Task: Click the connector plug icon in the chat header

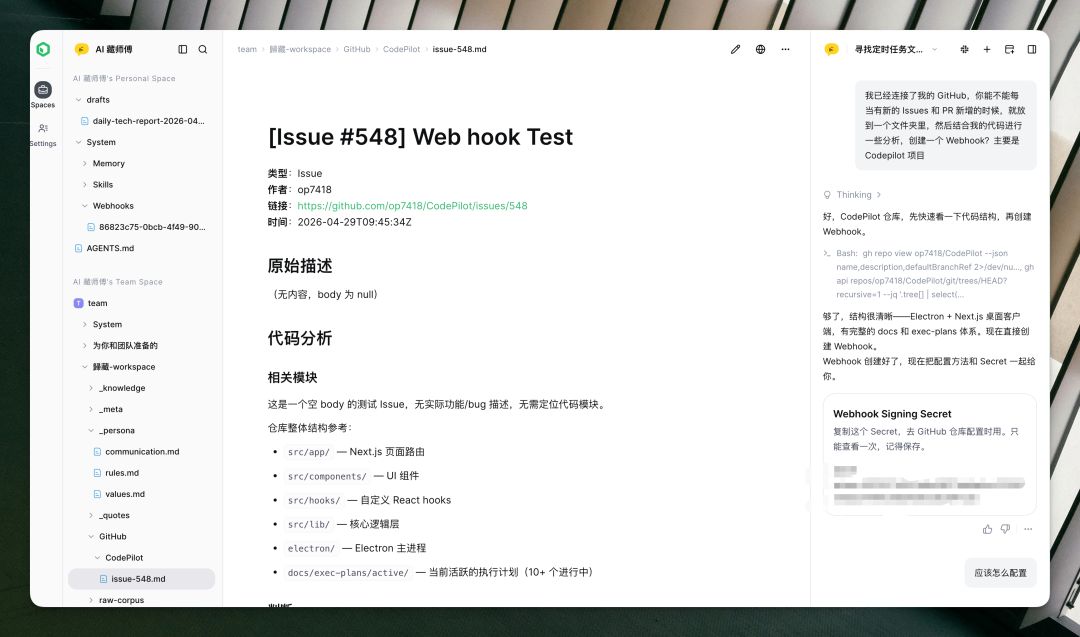Action: coord(963,49)
